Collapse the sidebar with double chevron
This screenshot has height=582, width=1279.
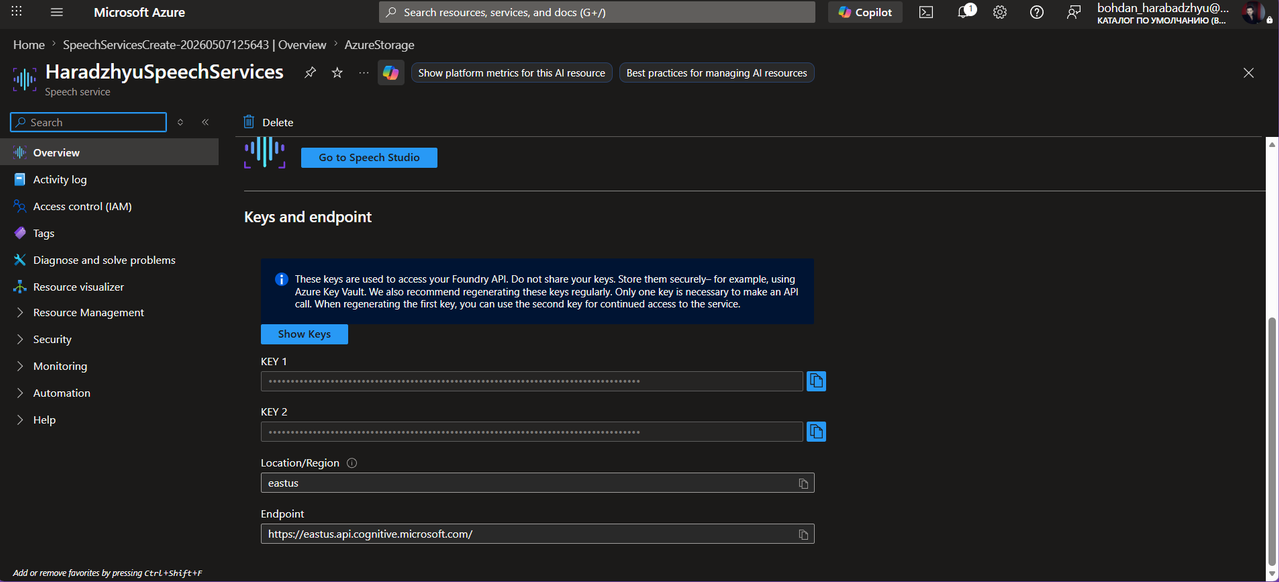tap(205, 122)
